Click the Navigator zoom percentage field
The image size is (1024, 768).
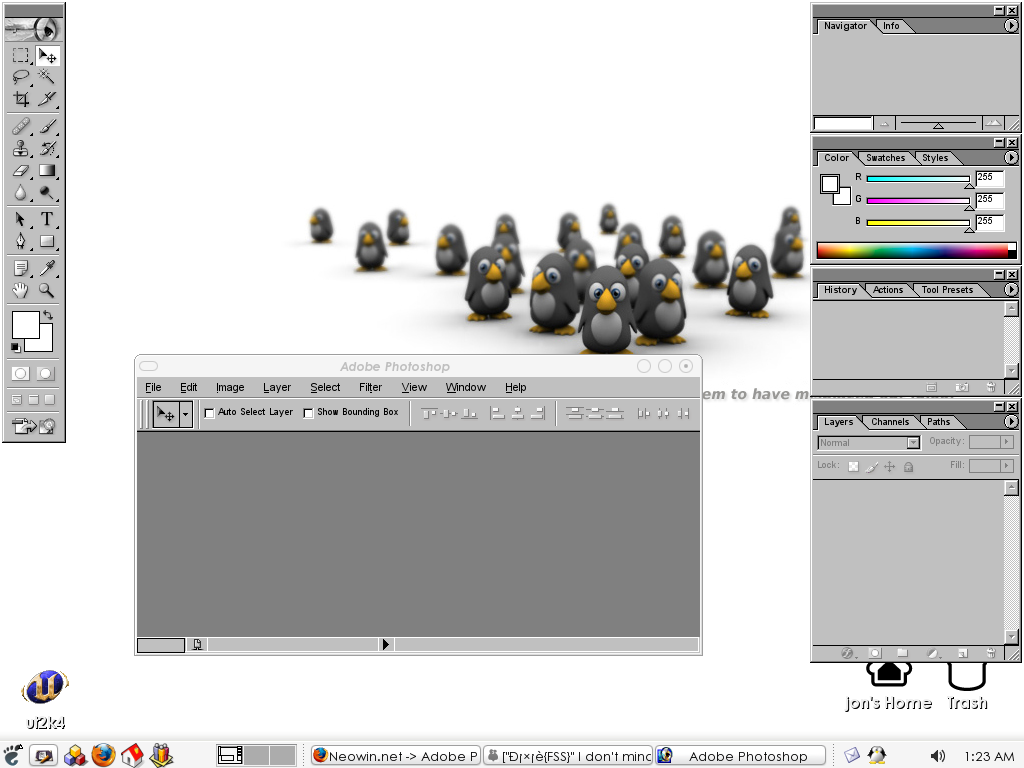842,123
